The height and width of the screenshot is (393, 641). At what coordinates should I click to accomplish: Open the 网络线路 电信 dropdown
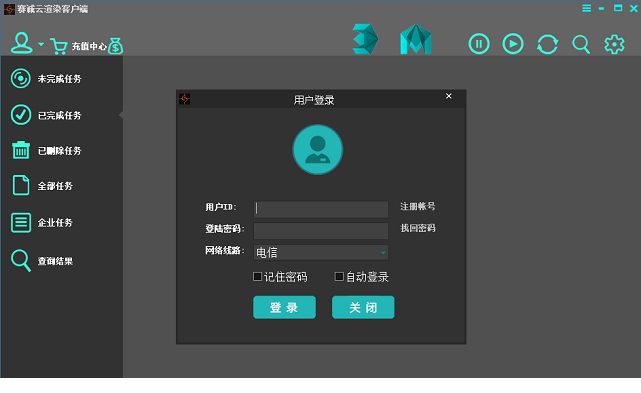click(x=321, y=252)
